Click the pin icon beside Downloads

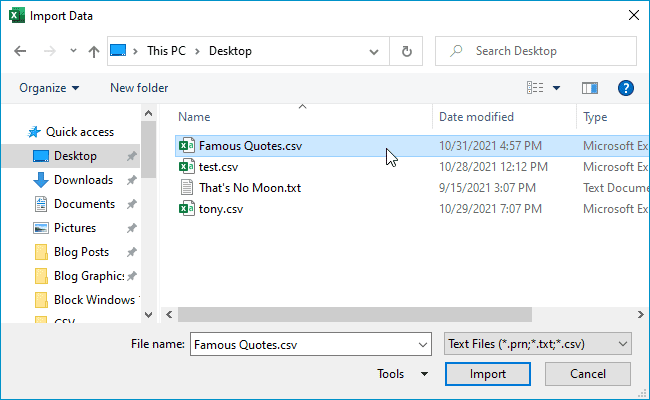(x=131, y=180)
